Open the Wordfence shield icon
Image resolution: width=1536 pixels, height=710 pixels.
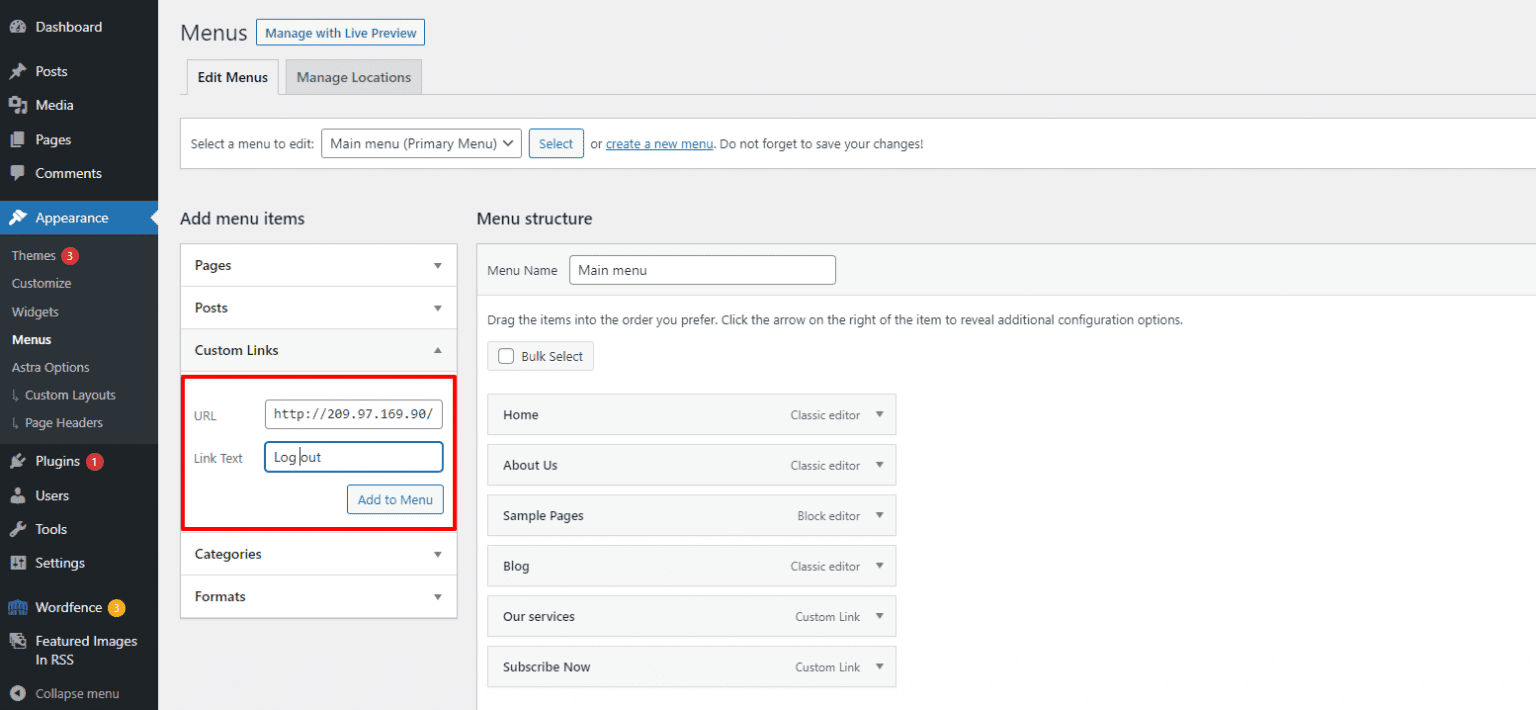[x=18, y=607]
